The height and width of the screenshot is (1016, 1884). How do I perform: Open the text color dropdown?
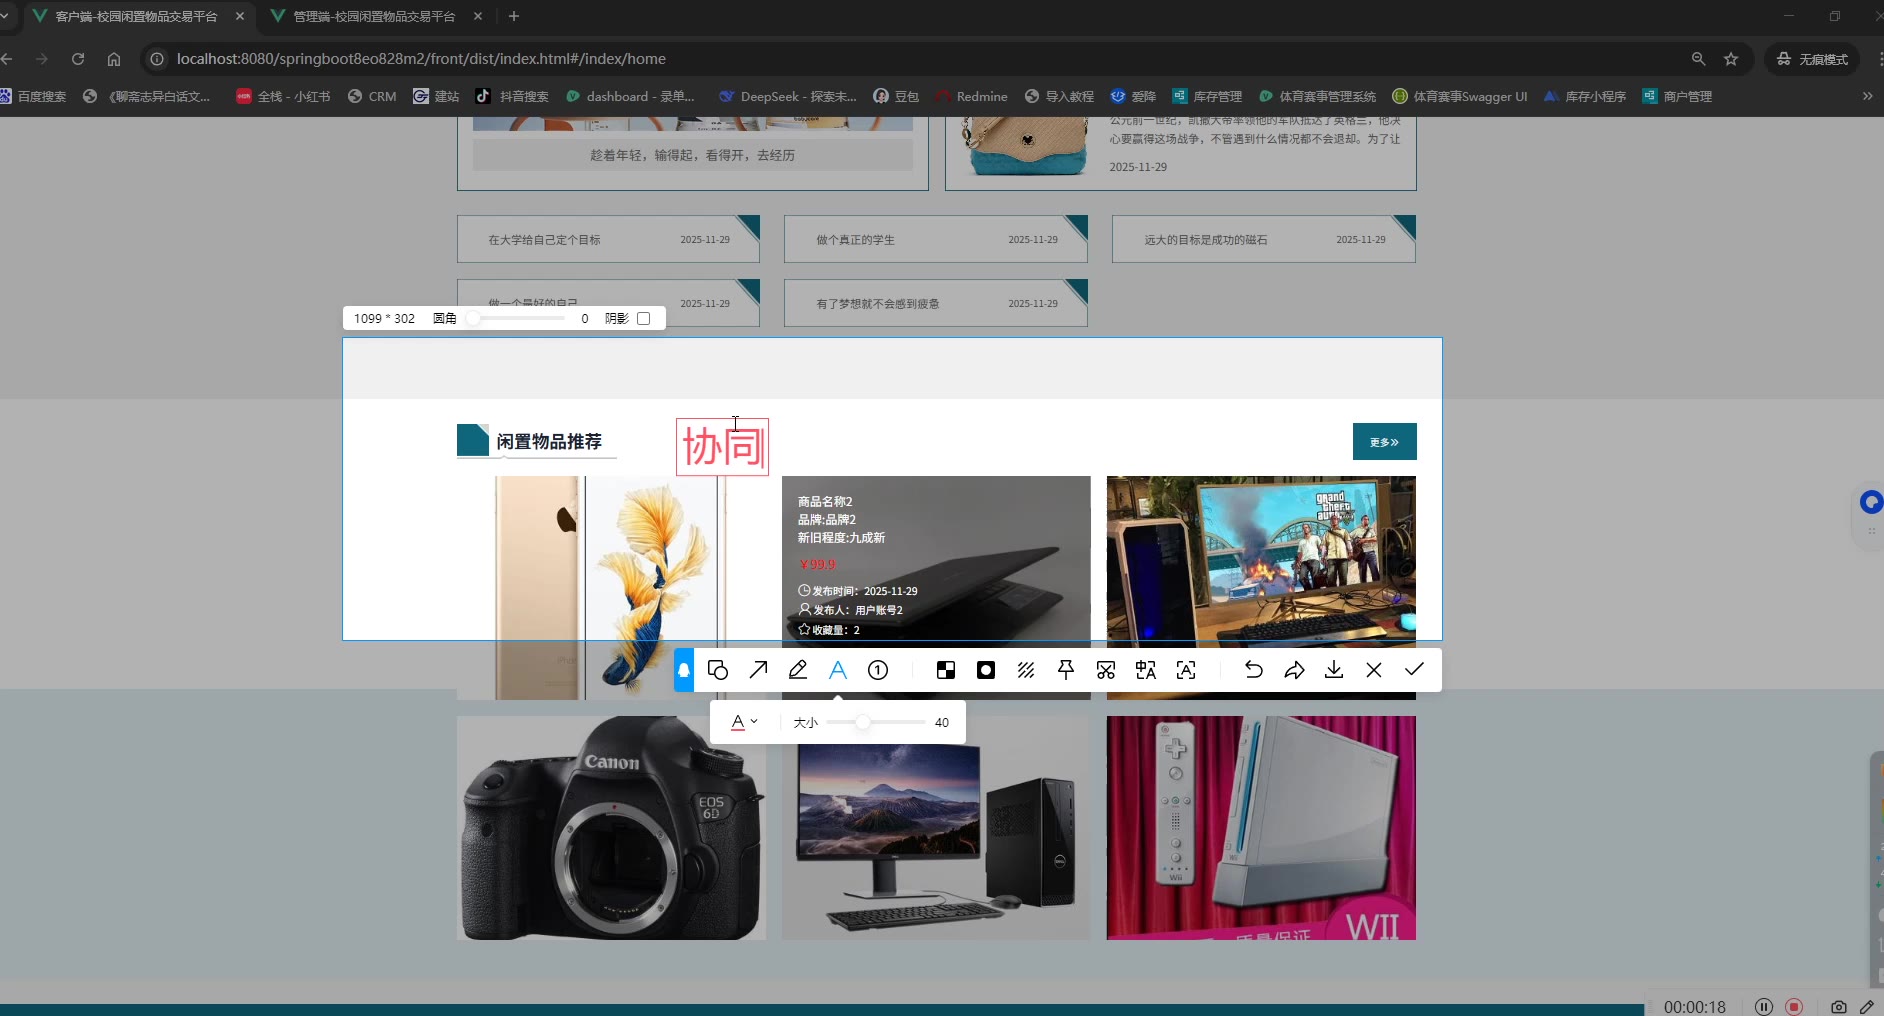(744, 722)
